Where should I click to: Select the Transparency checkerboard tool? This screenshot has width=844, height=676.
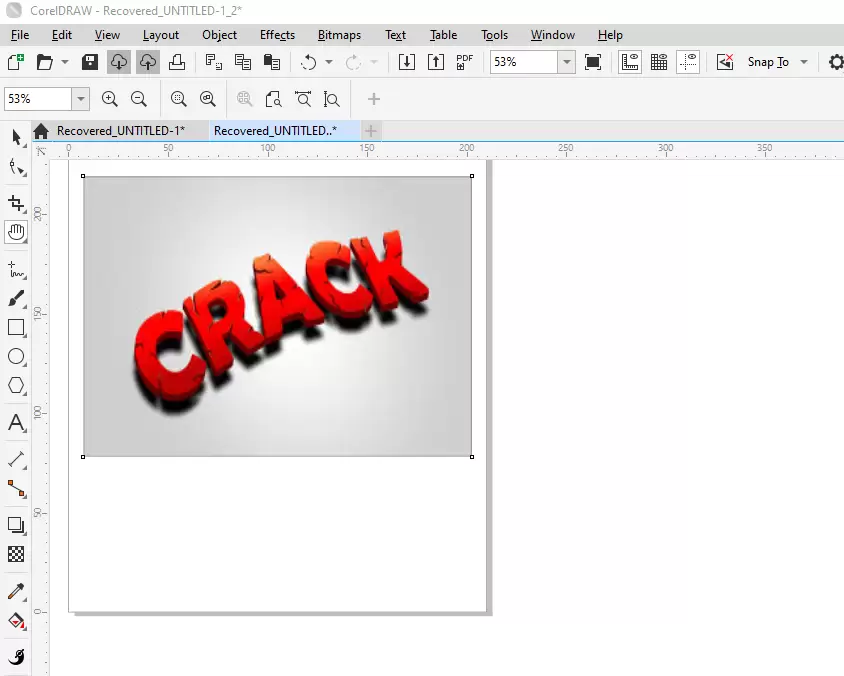click(x=16, y=554)
